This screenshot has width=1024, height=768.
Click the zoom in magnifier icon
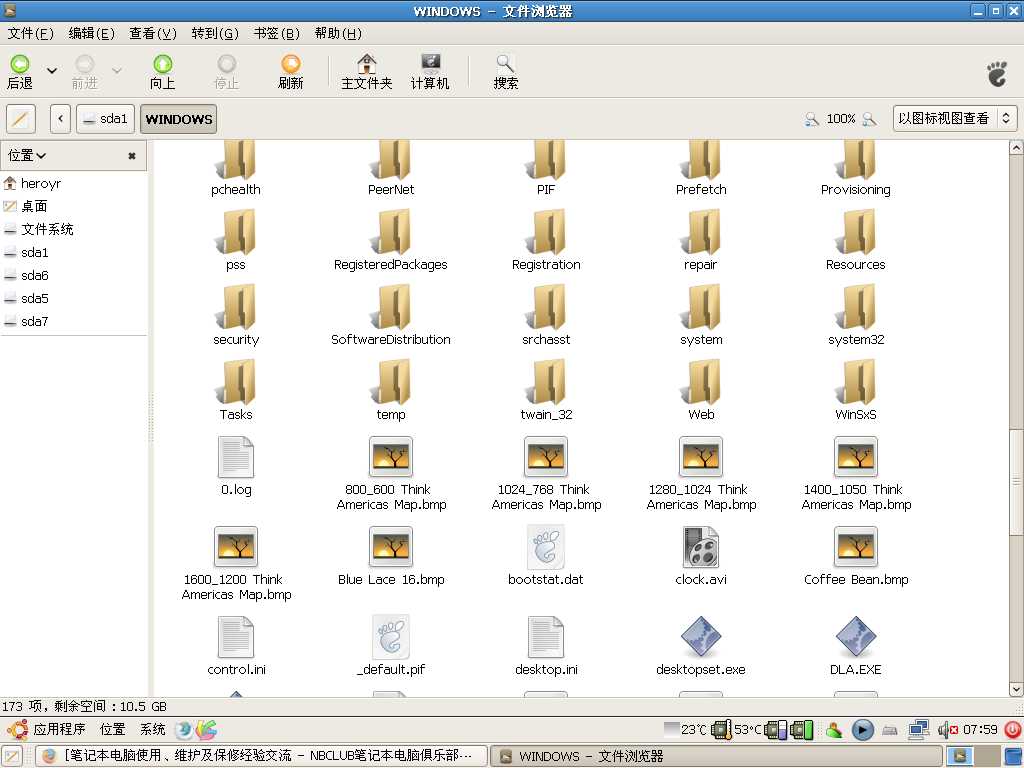pyautogui.click(x=869, y=119)
